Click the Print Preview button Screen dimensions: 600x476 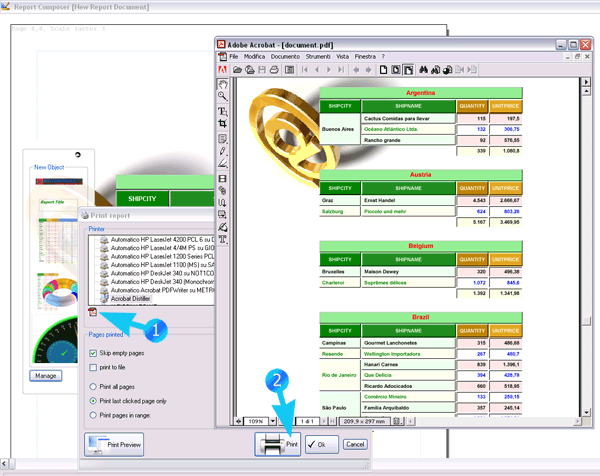114,445
